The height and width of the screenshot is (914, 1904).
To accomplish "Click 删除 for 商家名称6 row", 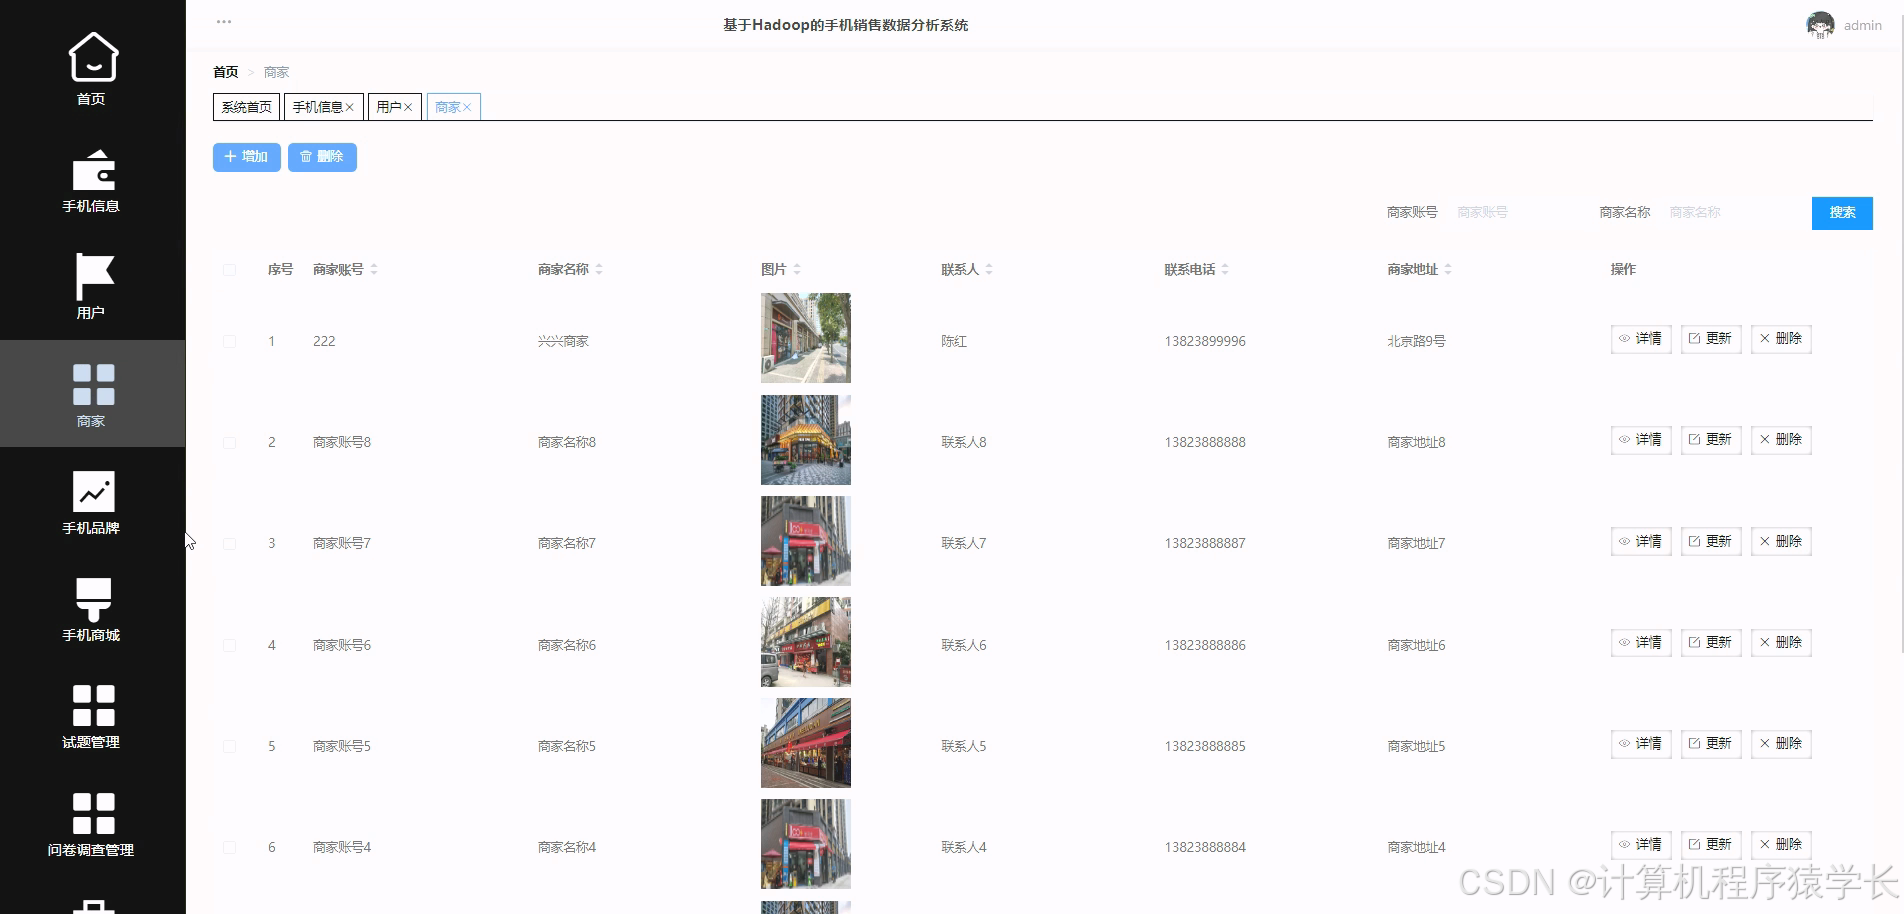I will [x=1781, y=643].
